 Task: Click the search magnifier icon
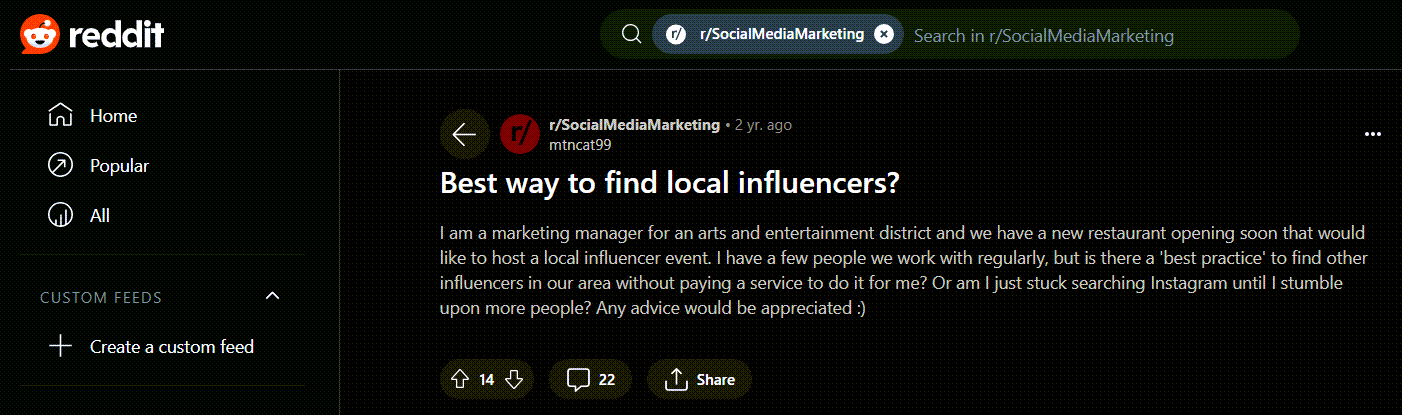coord(631,34)
